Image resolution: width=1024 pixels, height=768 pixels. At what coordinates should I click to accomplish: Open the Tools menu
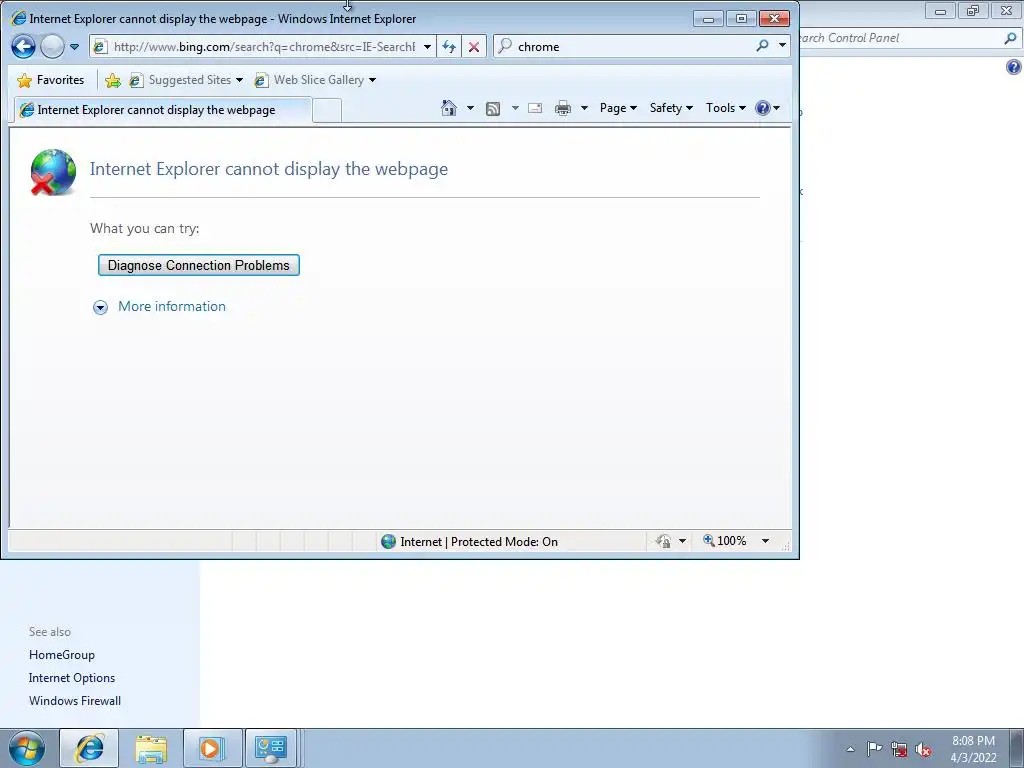725,108
